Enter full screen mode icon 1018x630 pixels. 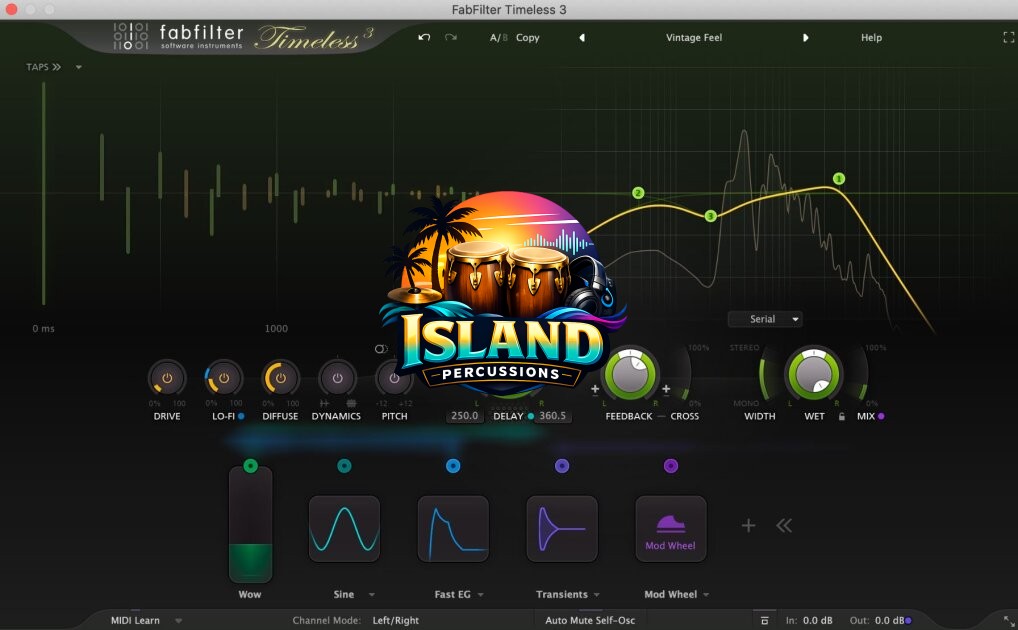(x=1008, y=38)
